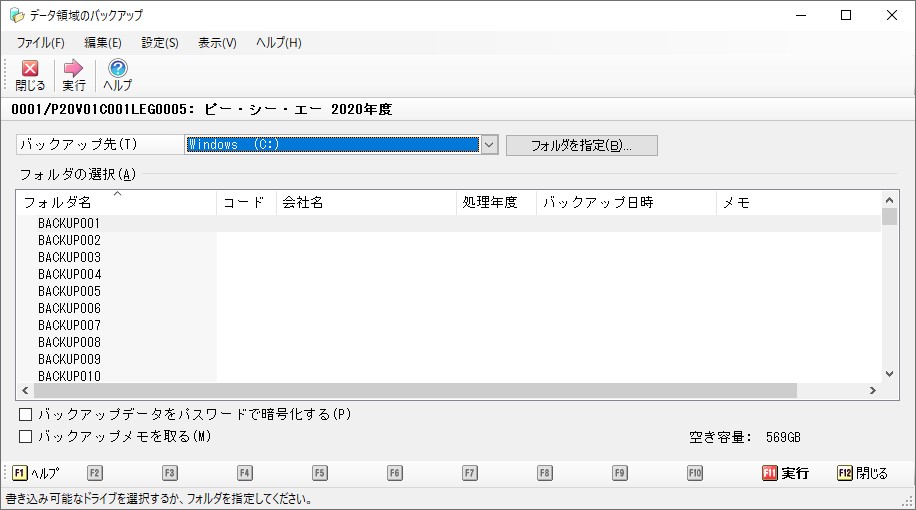Click the 実行 arrow toolbar icon

[x=74, y=70]
